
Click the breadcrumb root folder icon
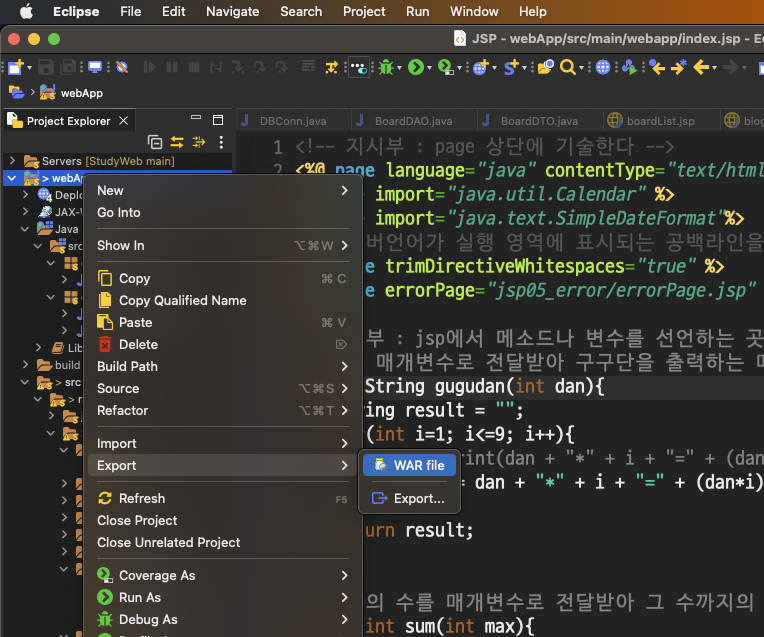(16, 92)
